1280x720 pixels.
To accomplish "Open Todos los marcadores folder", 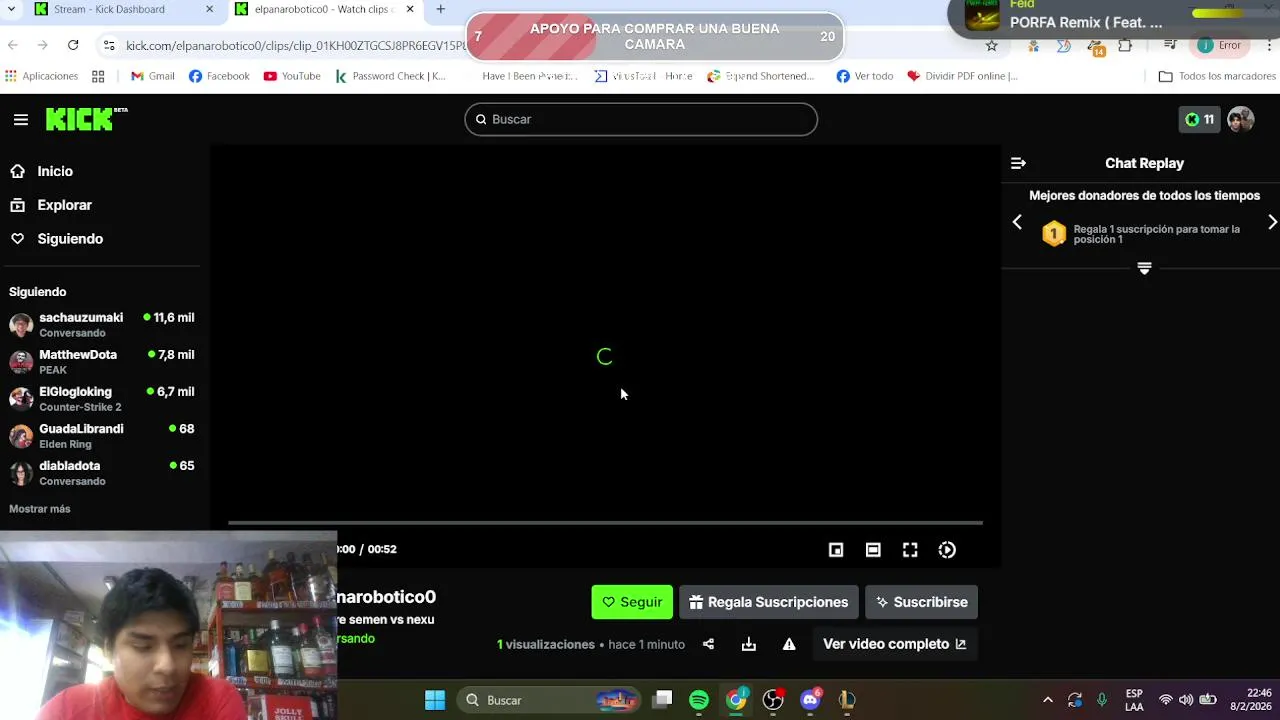I will click(1217, 76).
